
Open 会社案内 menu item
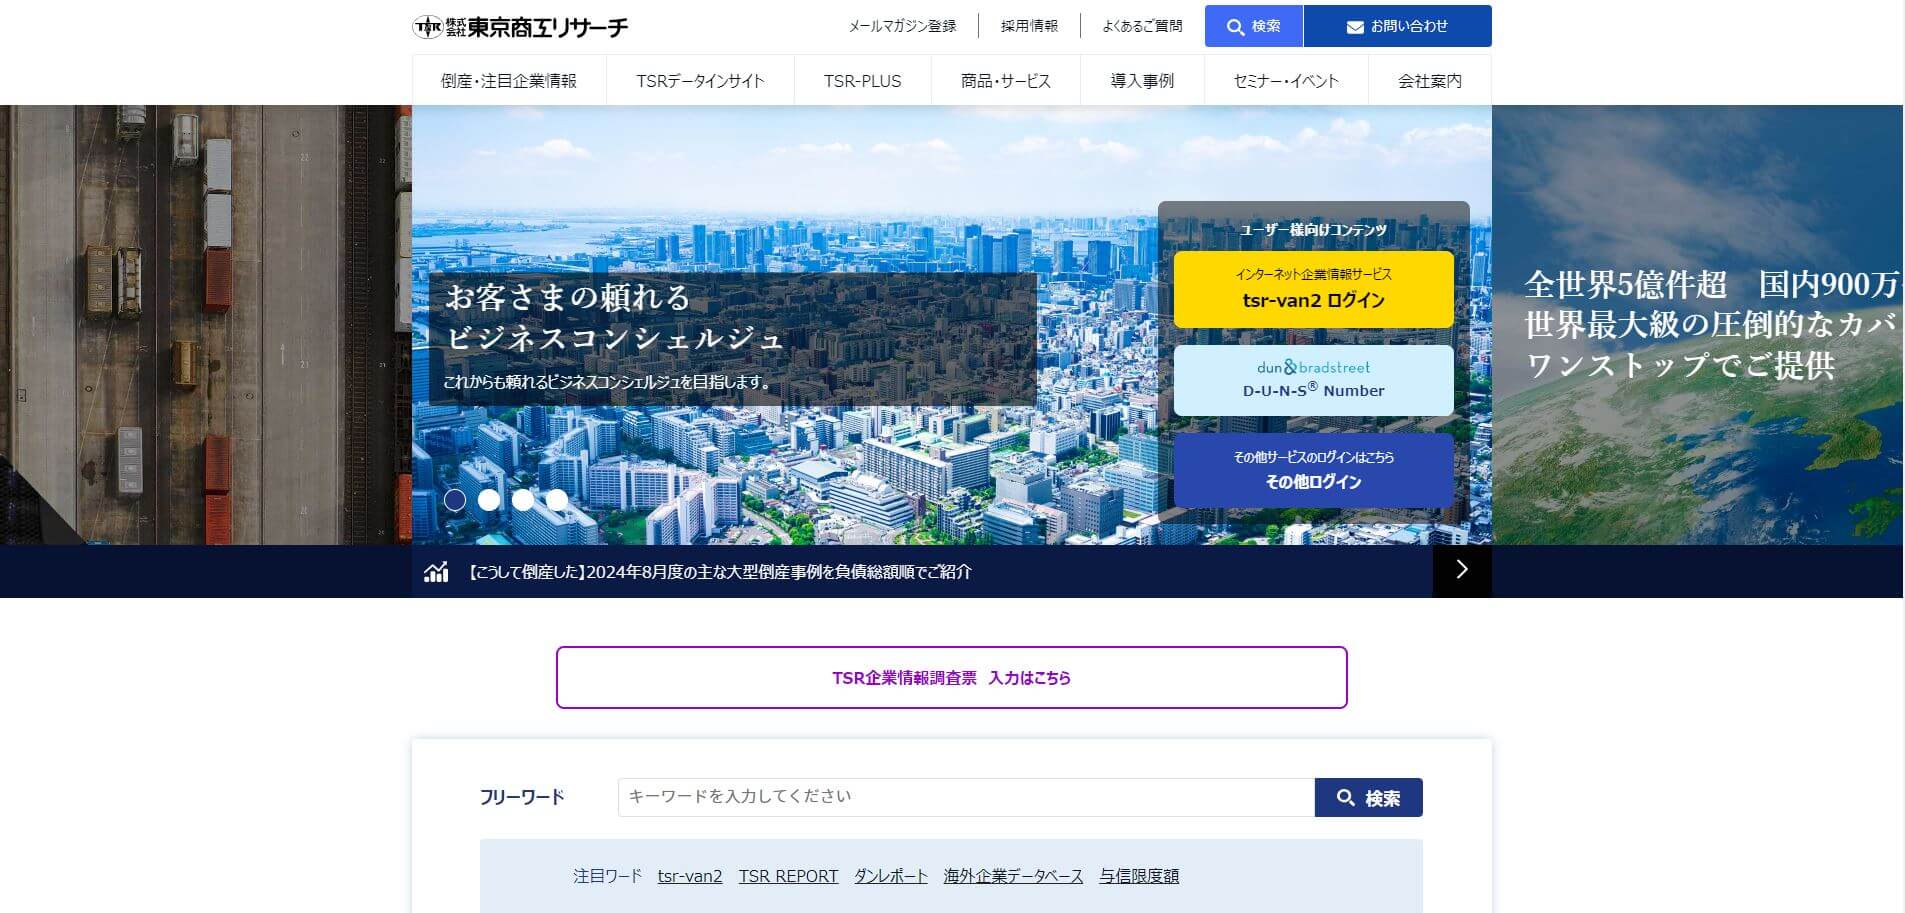coord(1430,81)
